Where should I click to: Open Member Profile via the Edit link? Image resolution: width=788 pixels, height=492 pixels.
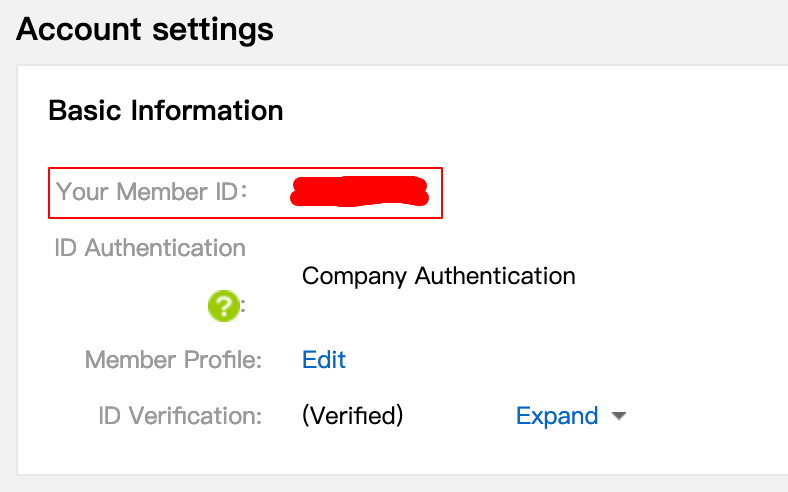(324, 360)
